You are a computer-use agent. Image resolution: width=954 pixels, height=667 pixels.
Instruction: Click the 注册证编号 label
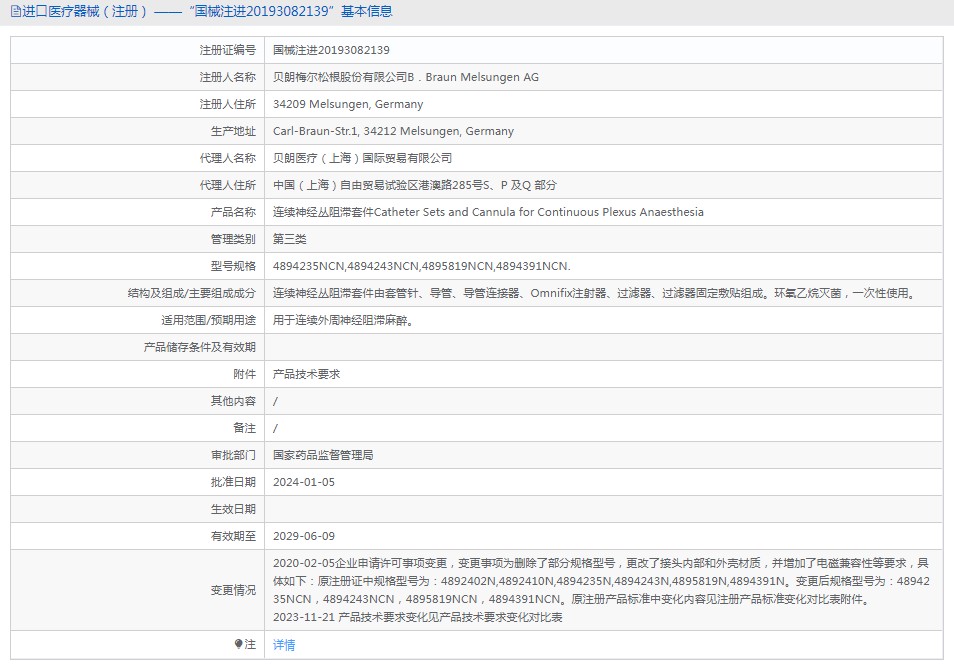[x=228, y=50]
